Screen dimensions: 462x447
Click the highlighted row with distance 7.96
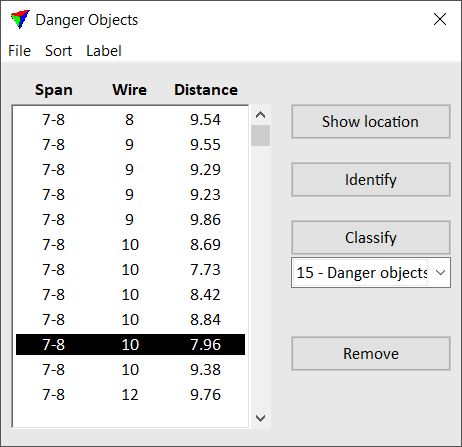130,345
